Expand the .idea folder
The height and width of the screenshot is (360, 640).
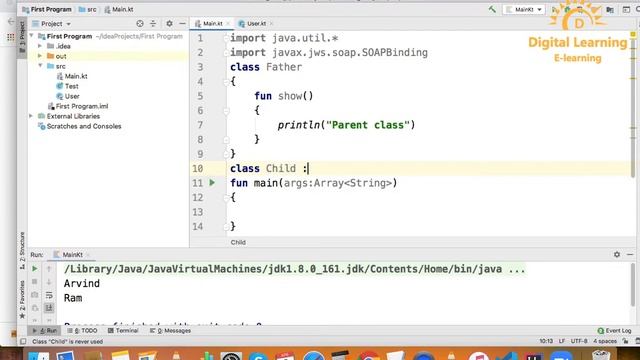pyautogui.click(x=40, y=46)
